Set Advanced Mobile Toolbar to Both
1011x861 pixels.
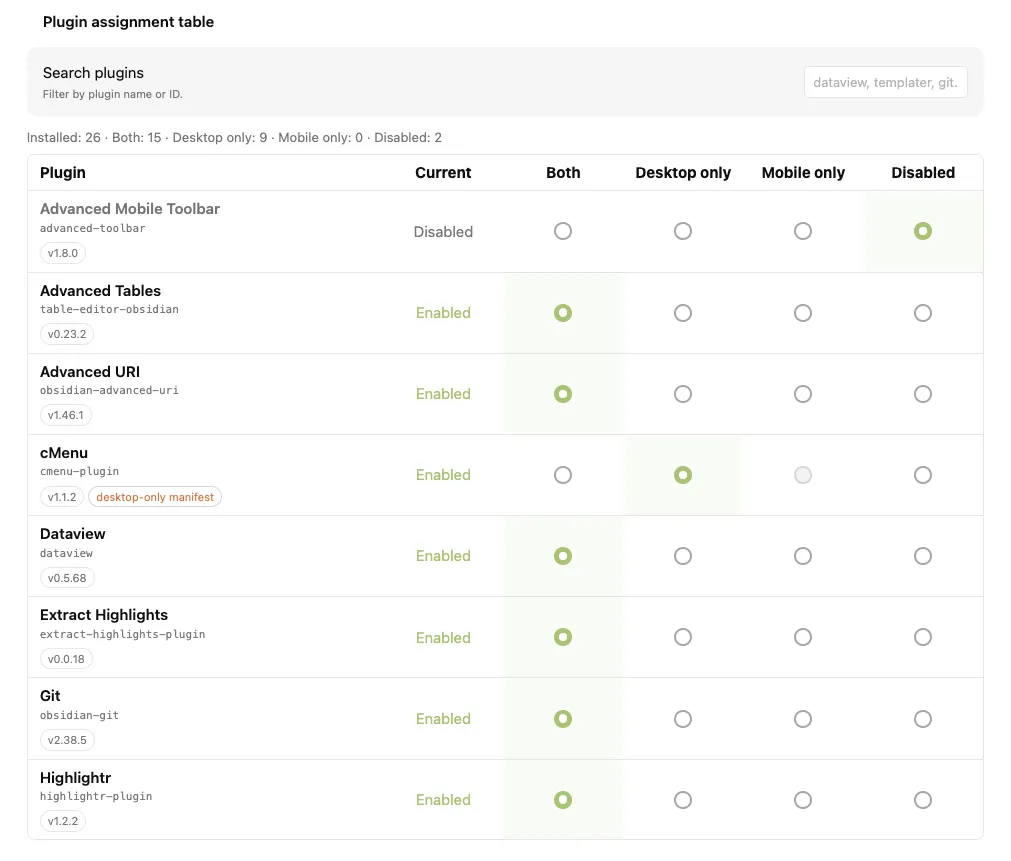(x=563, y=231)
